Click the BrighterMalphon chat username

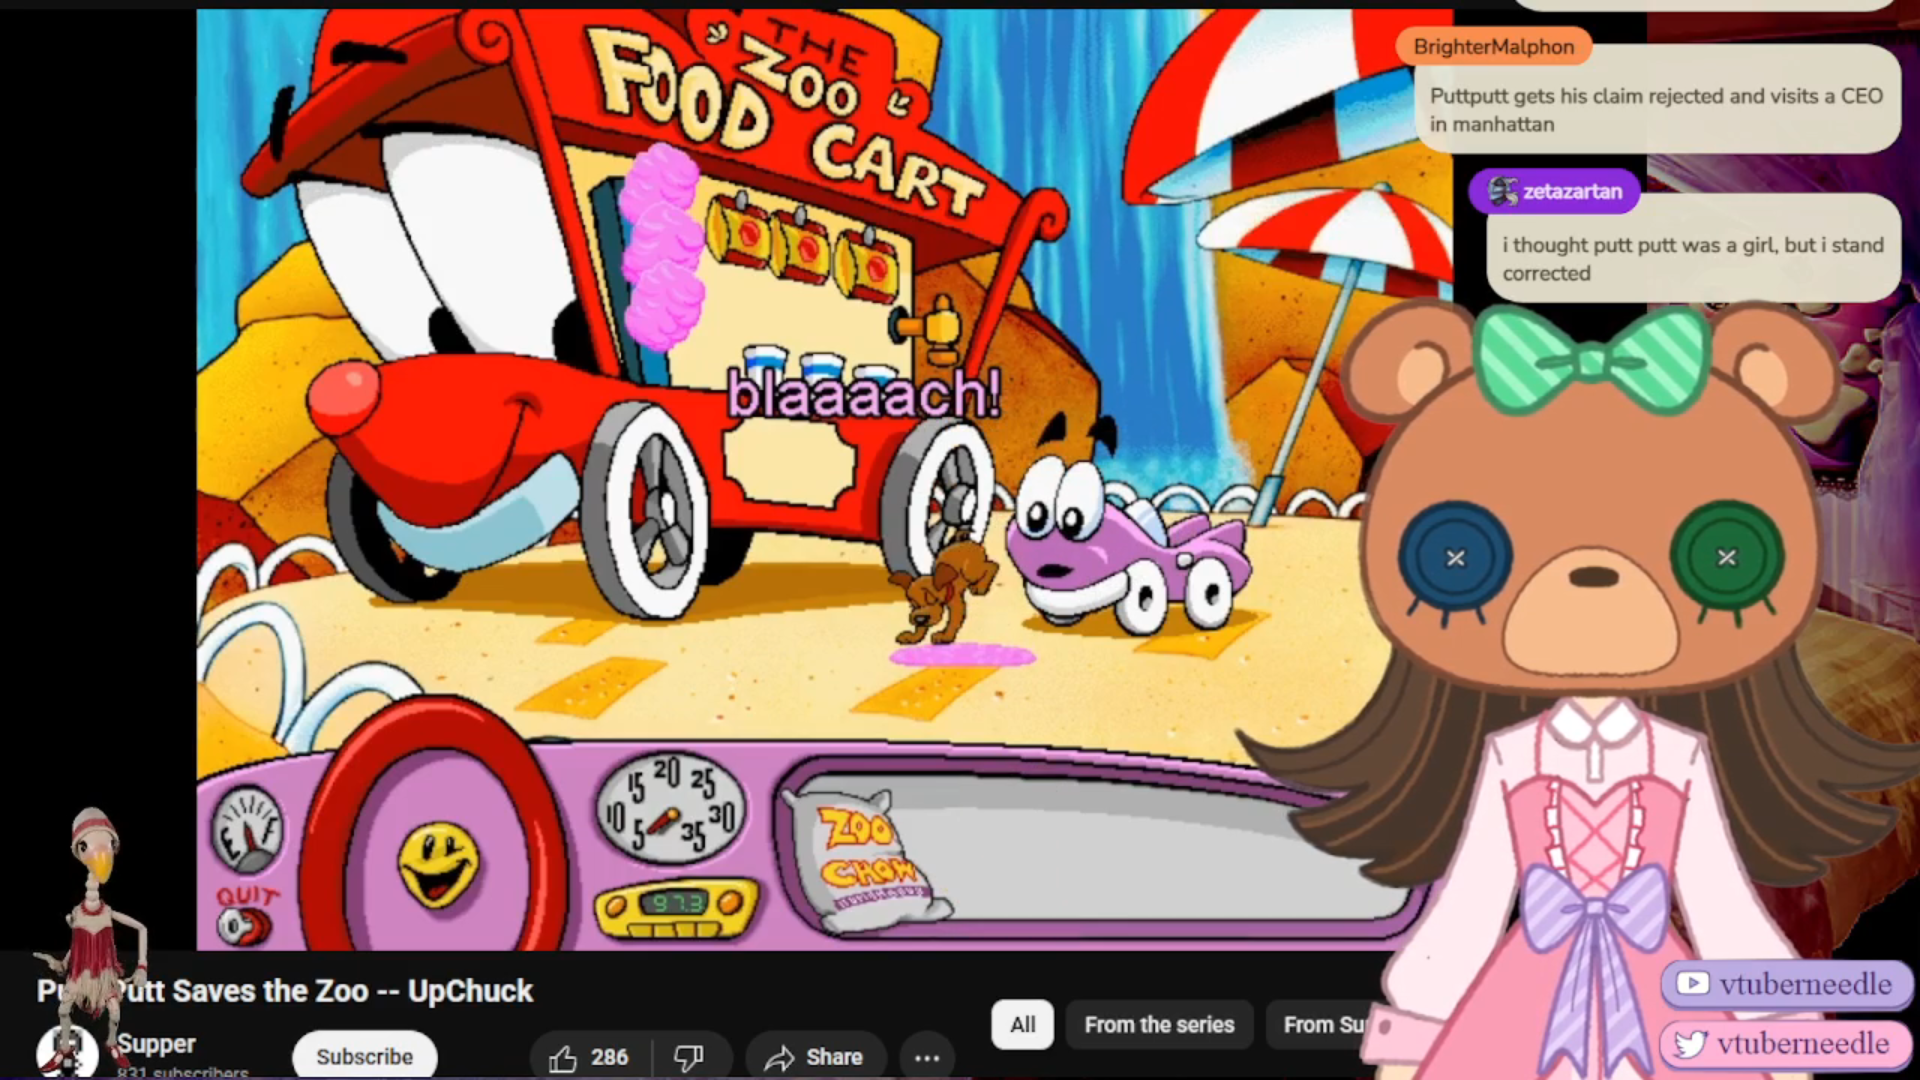tap(1493, 47)
